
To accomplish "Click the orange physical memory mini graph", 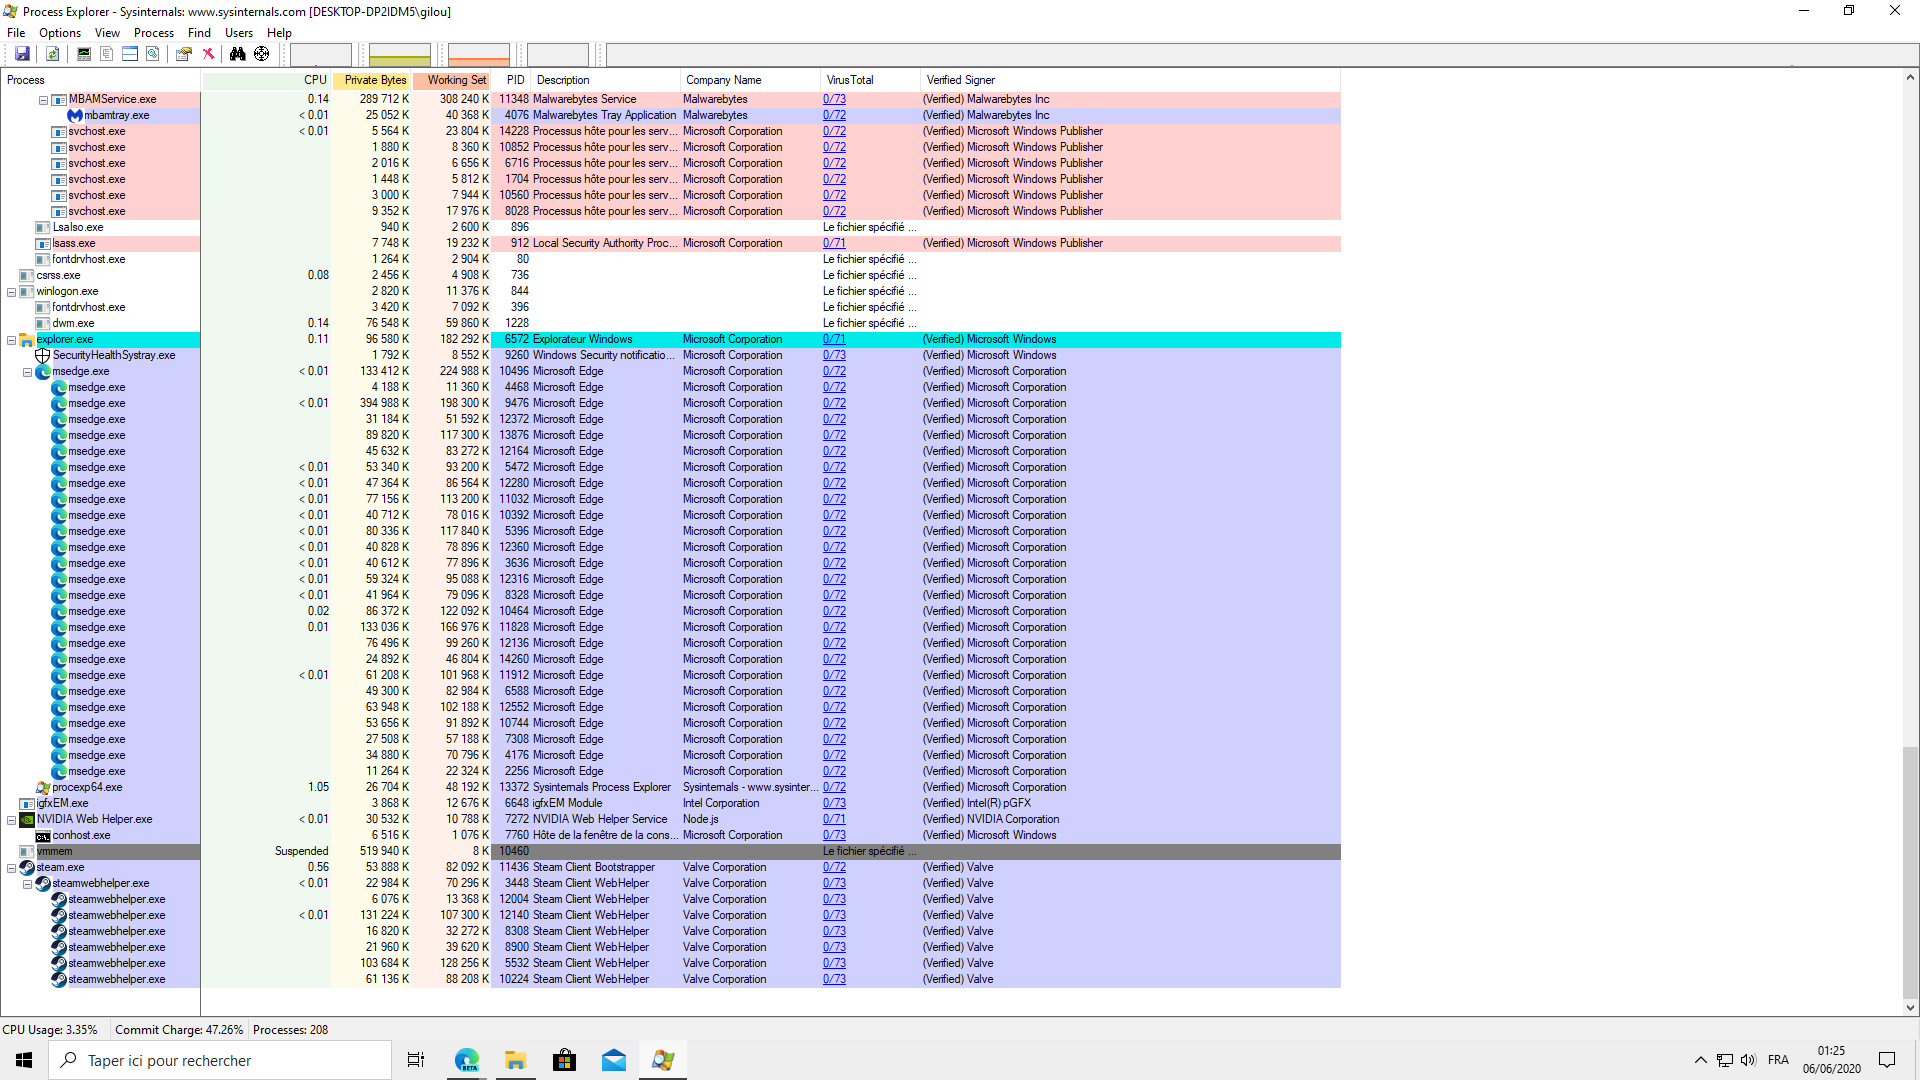I will click(478, 54).
